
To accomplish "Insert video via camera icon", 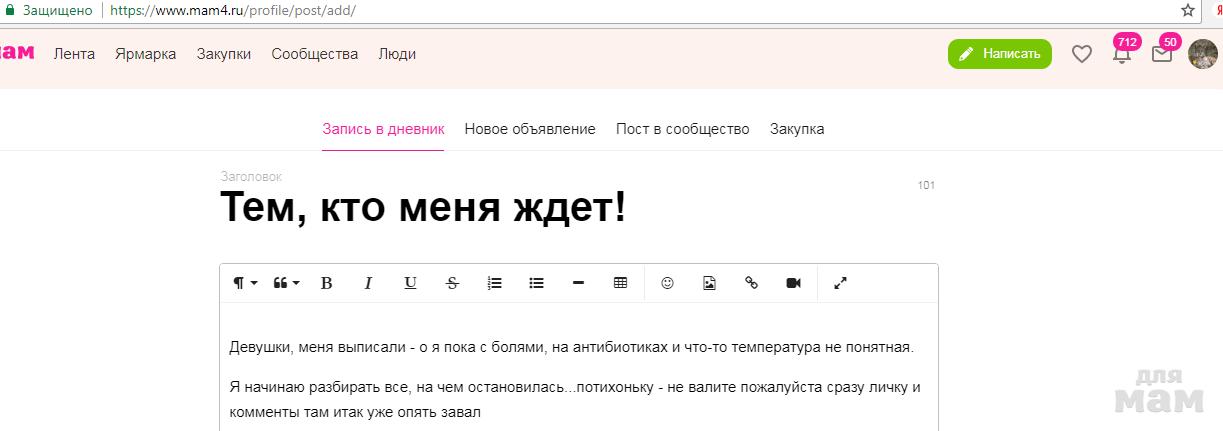I will pos(793,283).
